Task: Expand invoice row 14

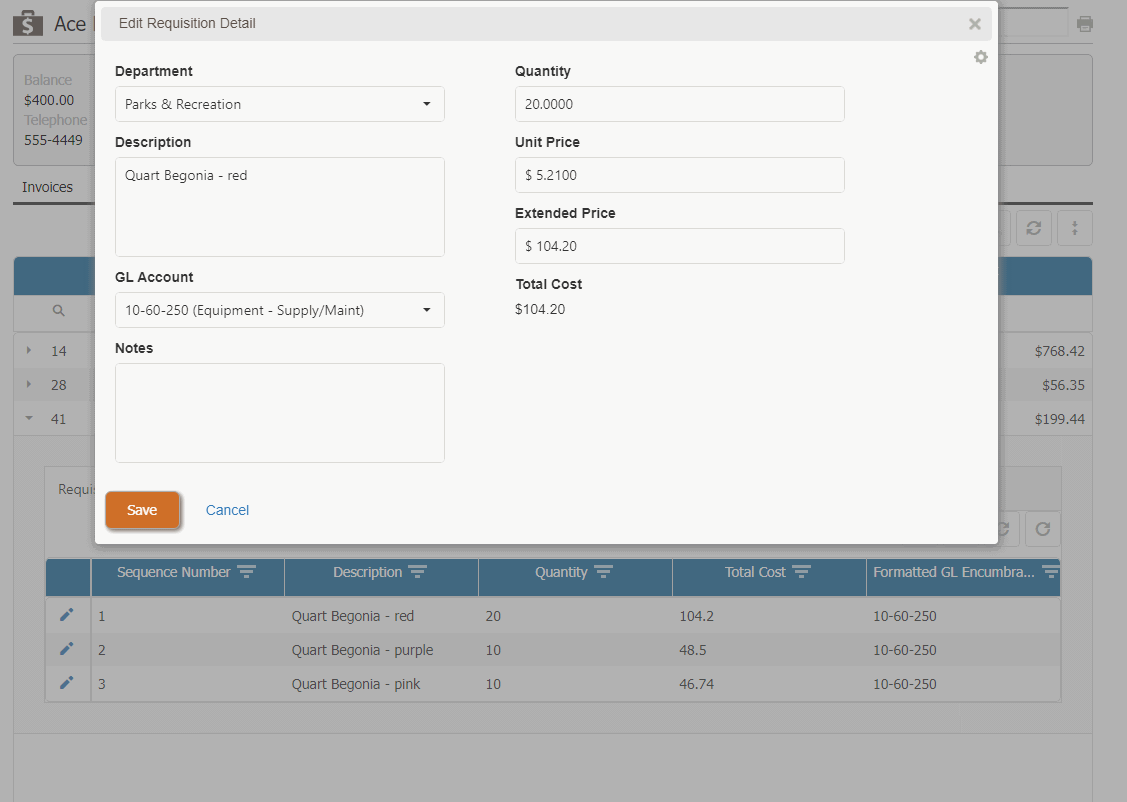Action: pyautogui.click(x=28, y=351)
